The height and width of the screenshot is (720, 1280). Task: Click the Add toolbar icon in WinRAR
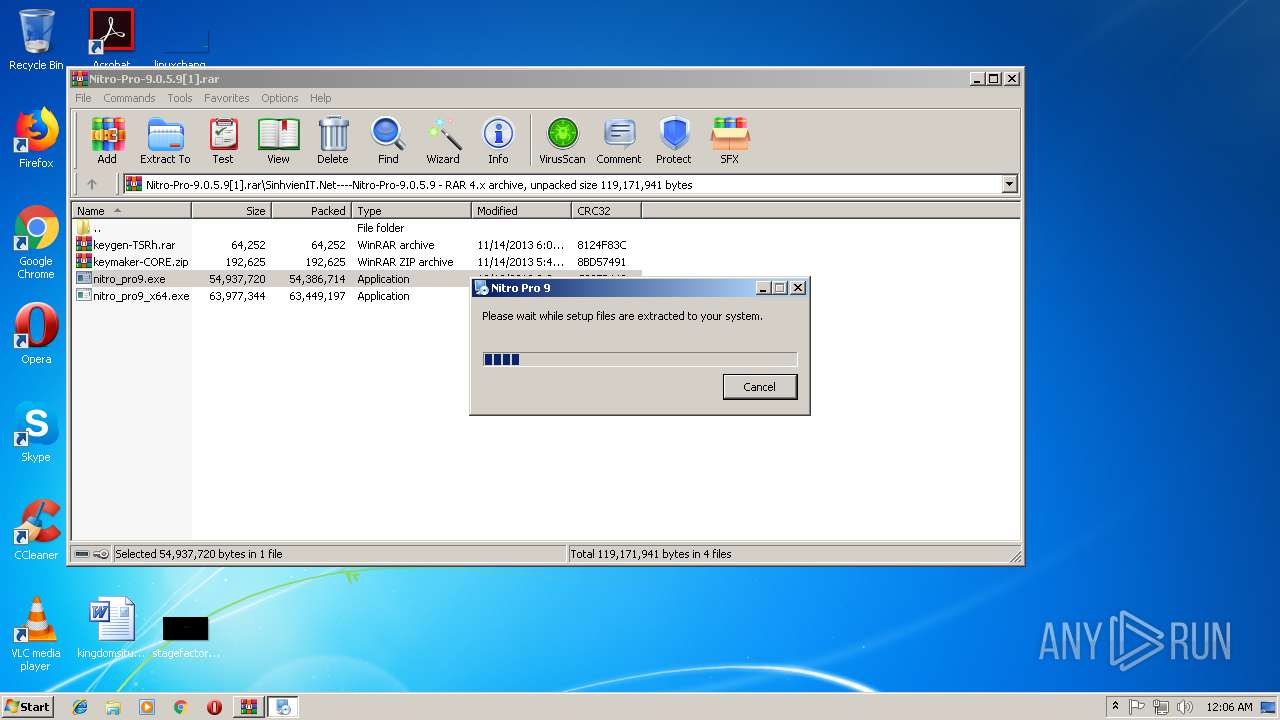[x=107, y=141]
